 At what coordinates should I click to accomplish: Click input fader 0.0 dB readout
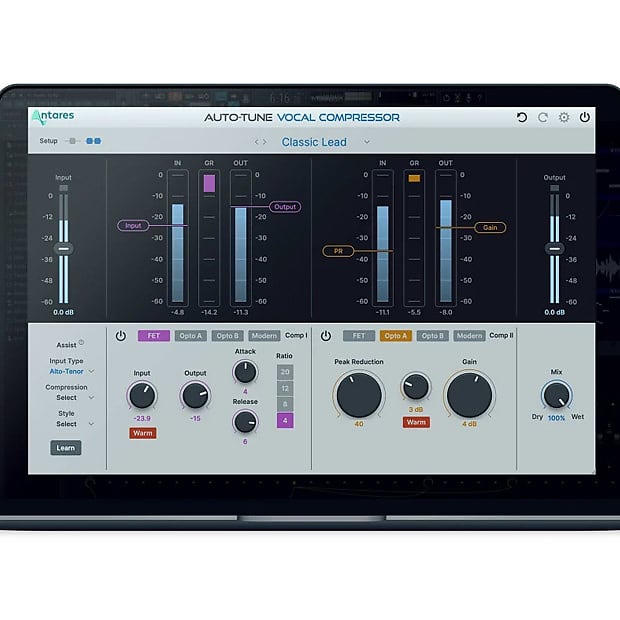click(x=63, y=312)
